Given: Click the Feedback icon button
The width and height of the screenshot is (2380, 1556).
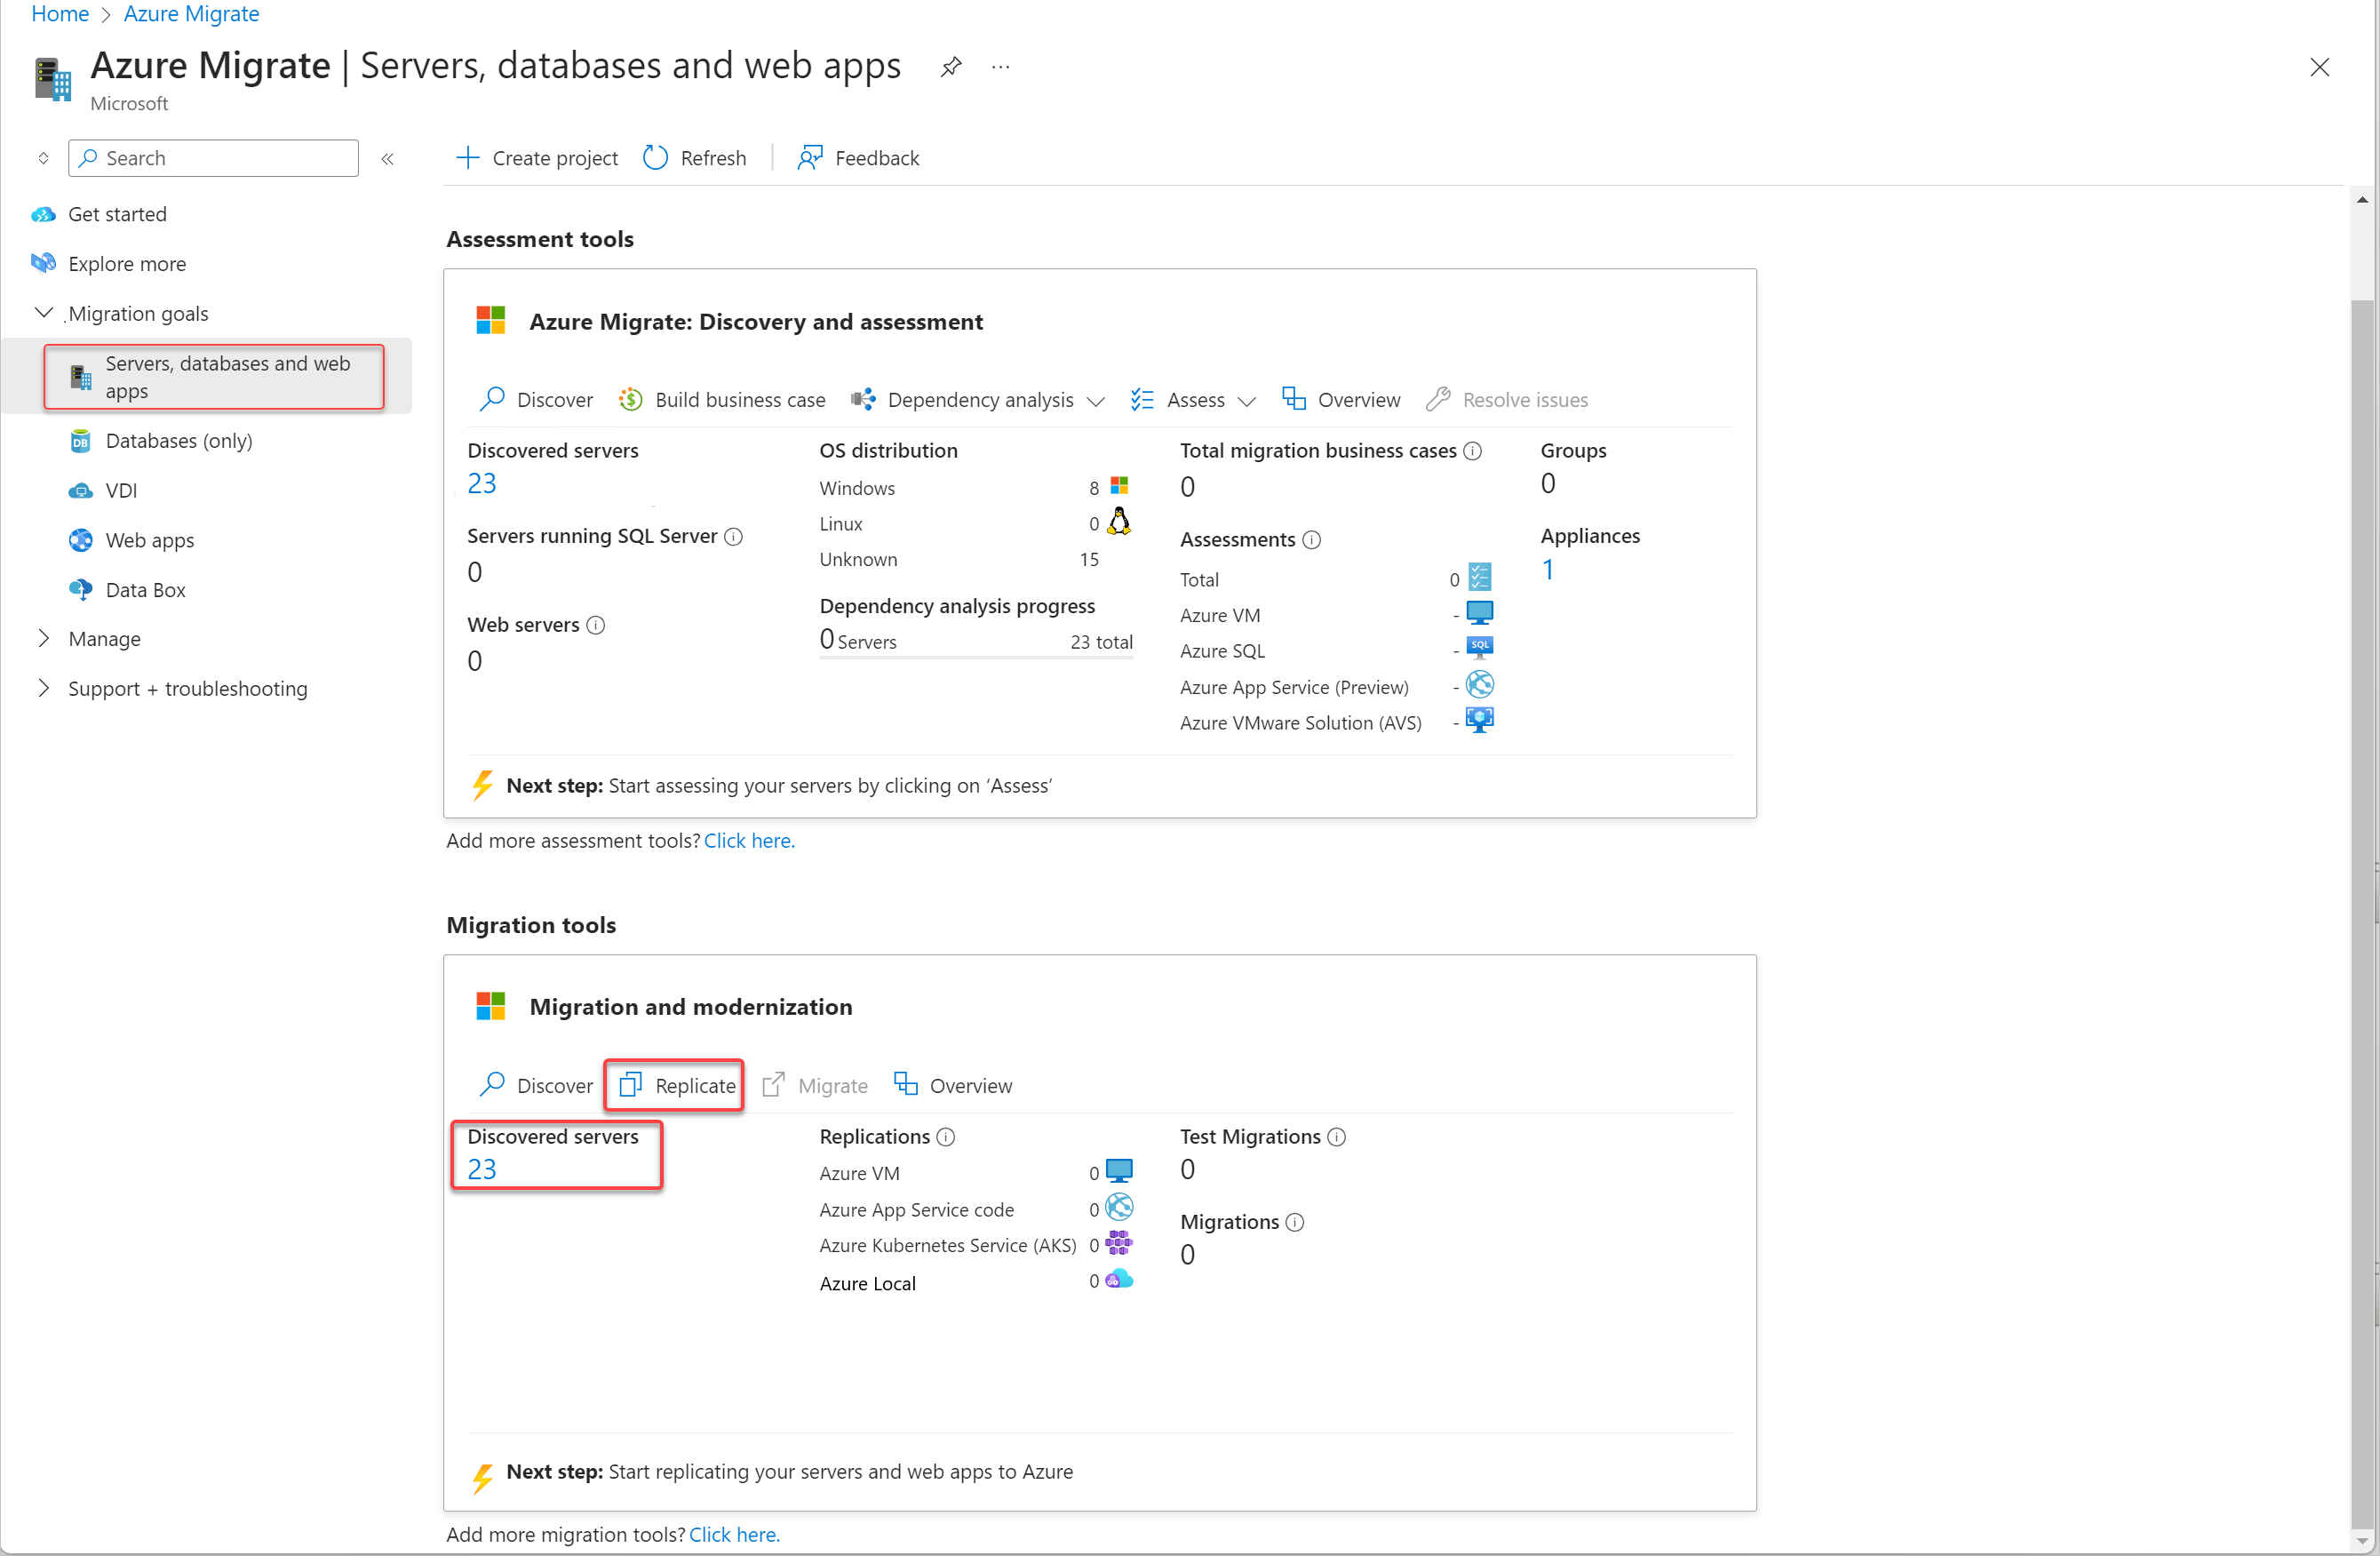Looking at the screenshot, I should (x=809, y=158).
